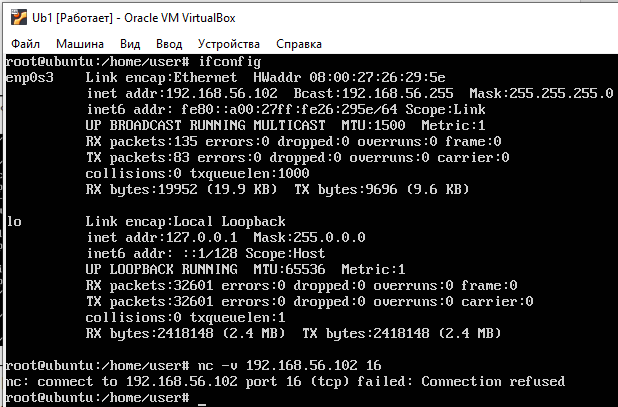Click the VirtualBox icon in the title bar
The height and width of the screenshot is (407, 618).
pos(19,18)
